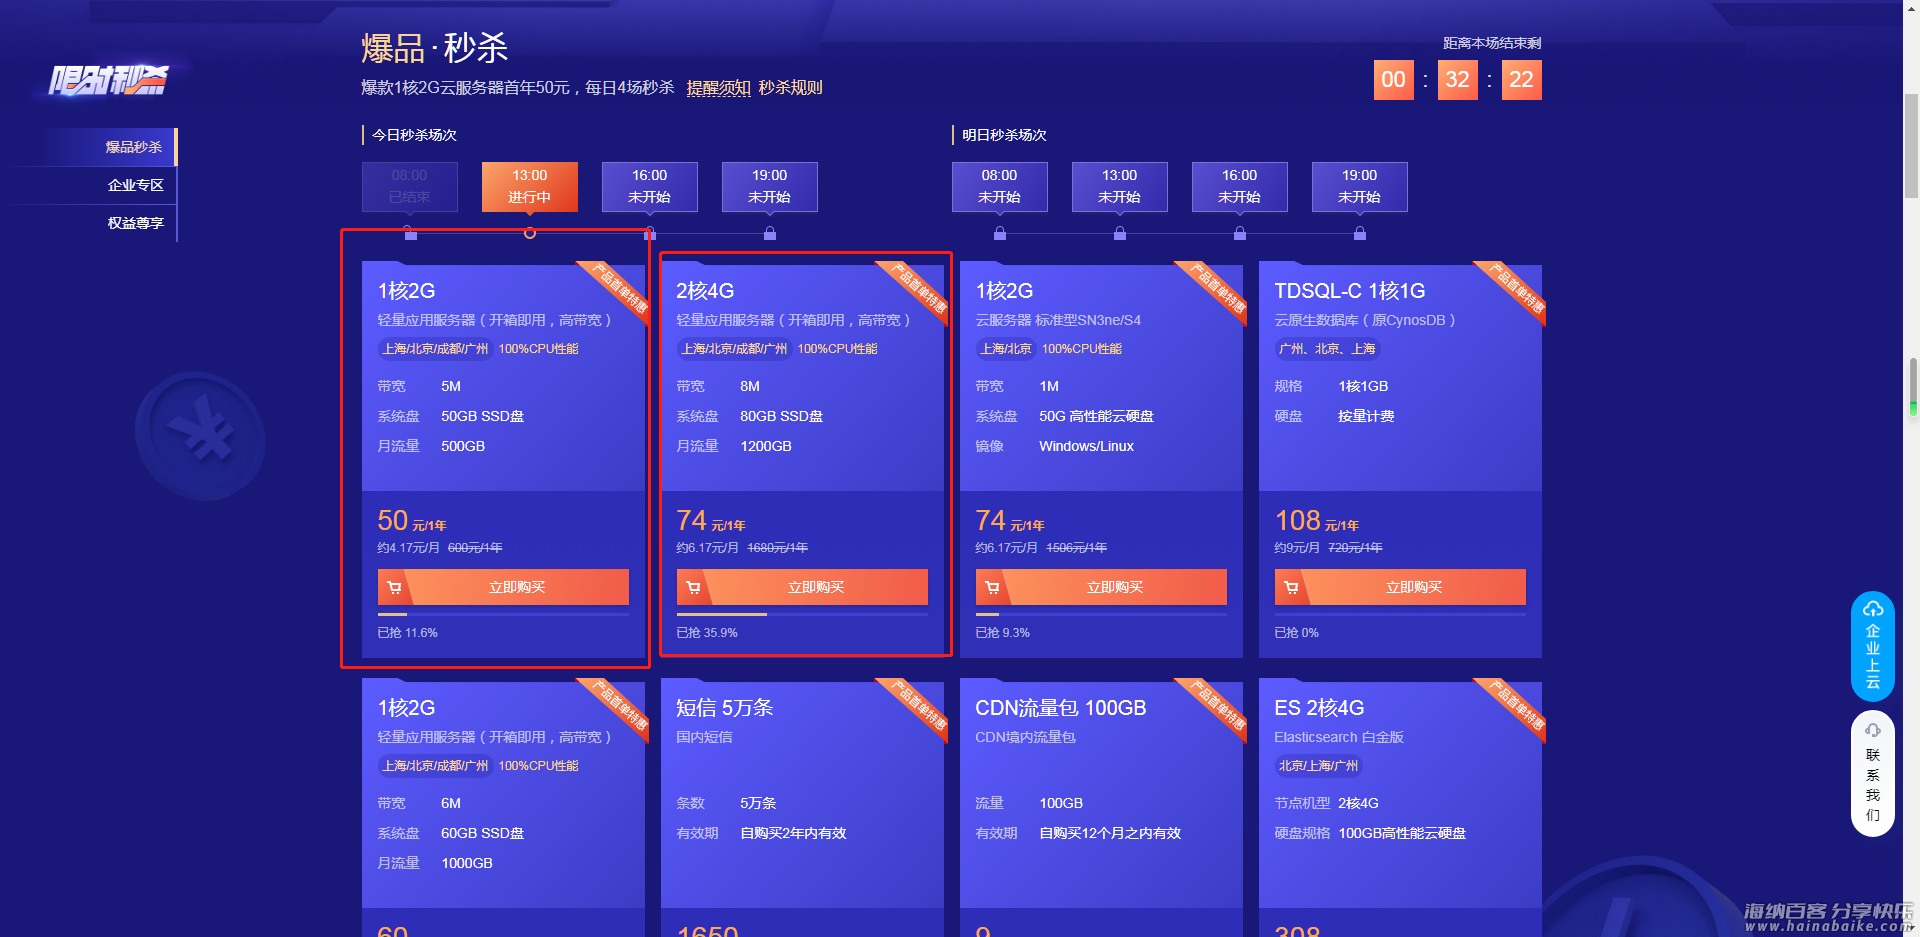Screen dimensions: 1920x937
Task: Open the 秒杀规则 link
Action: click(790, 88)
